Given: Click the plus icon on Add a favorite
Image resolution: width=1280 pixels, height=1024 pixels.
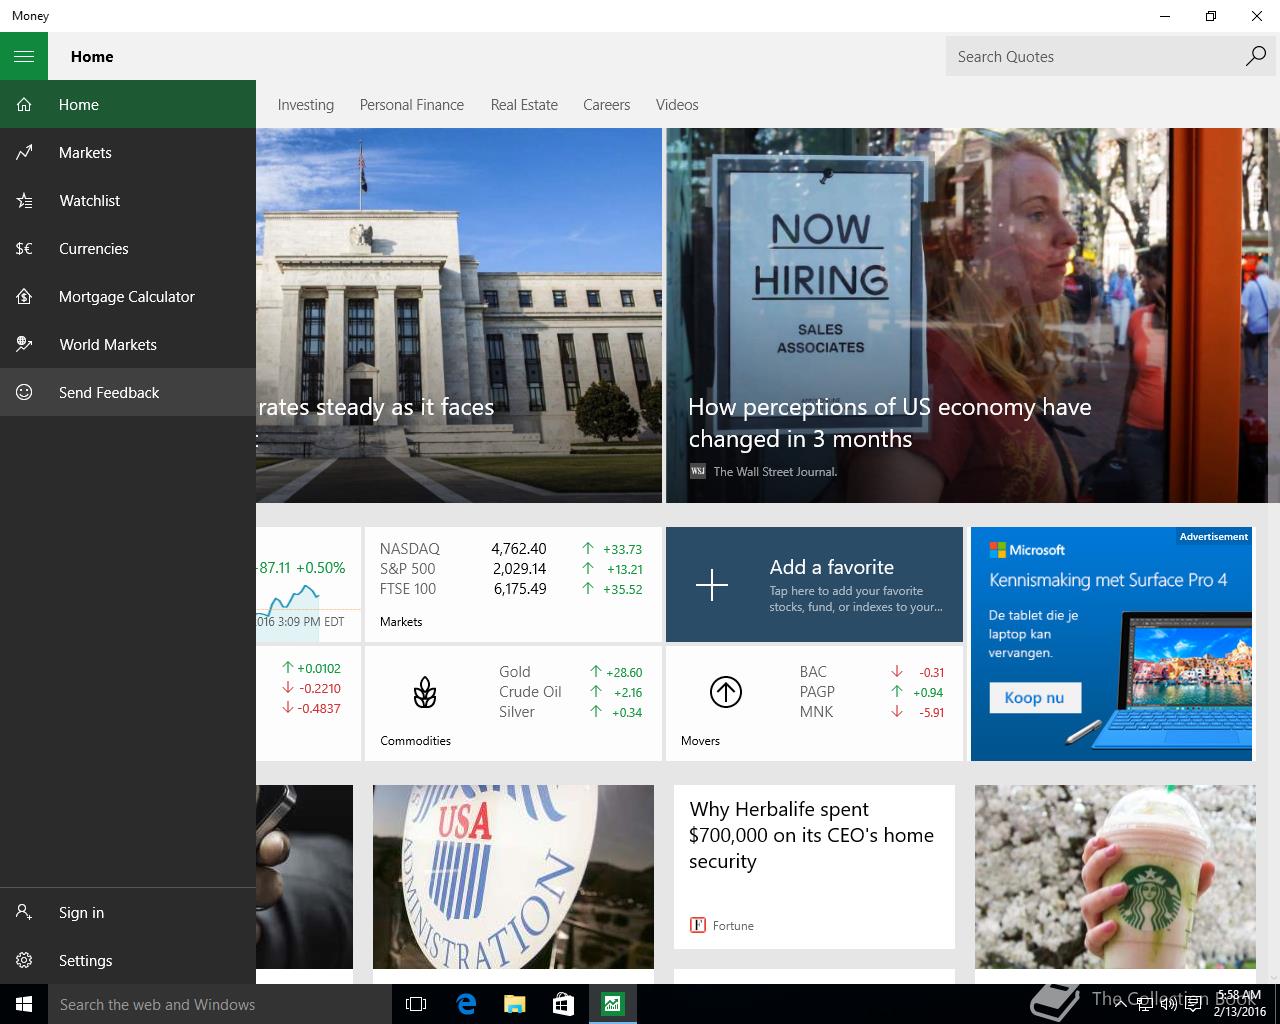Looking at the screenshot, I should 712,584.
